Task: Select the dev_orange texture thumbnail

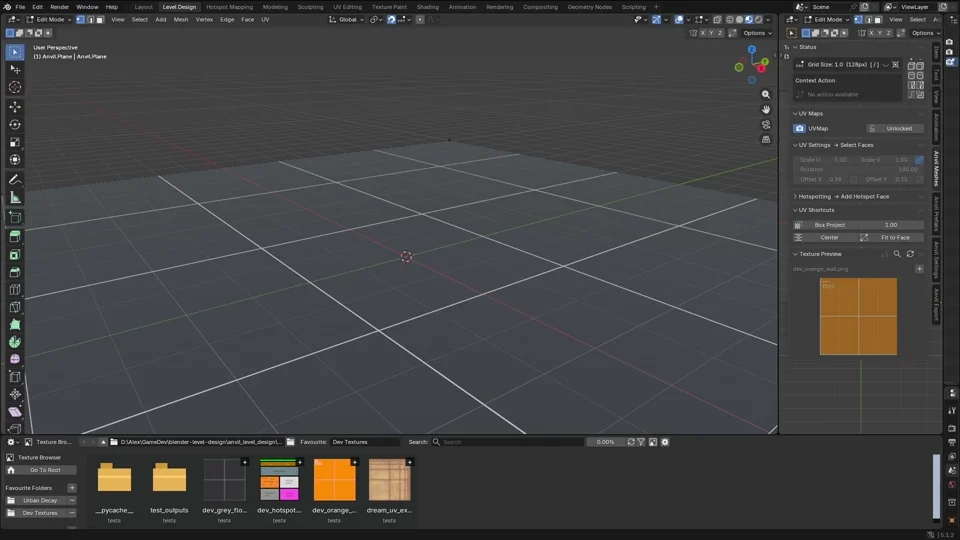Action: 334,480
